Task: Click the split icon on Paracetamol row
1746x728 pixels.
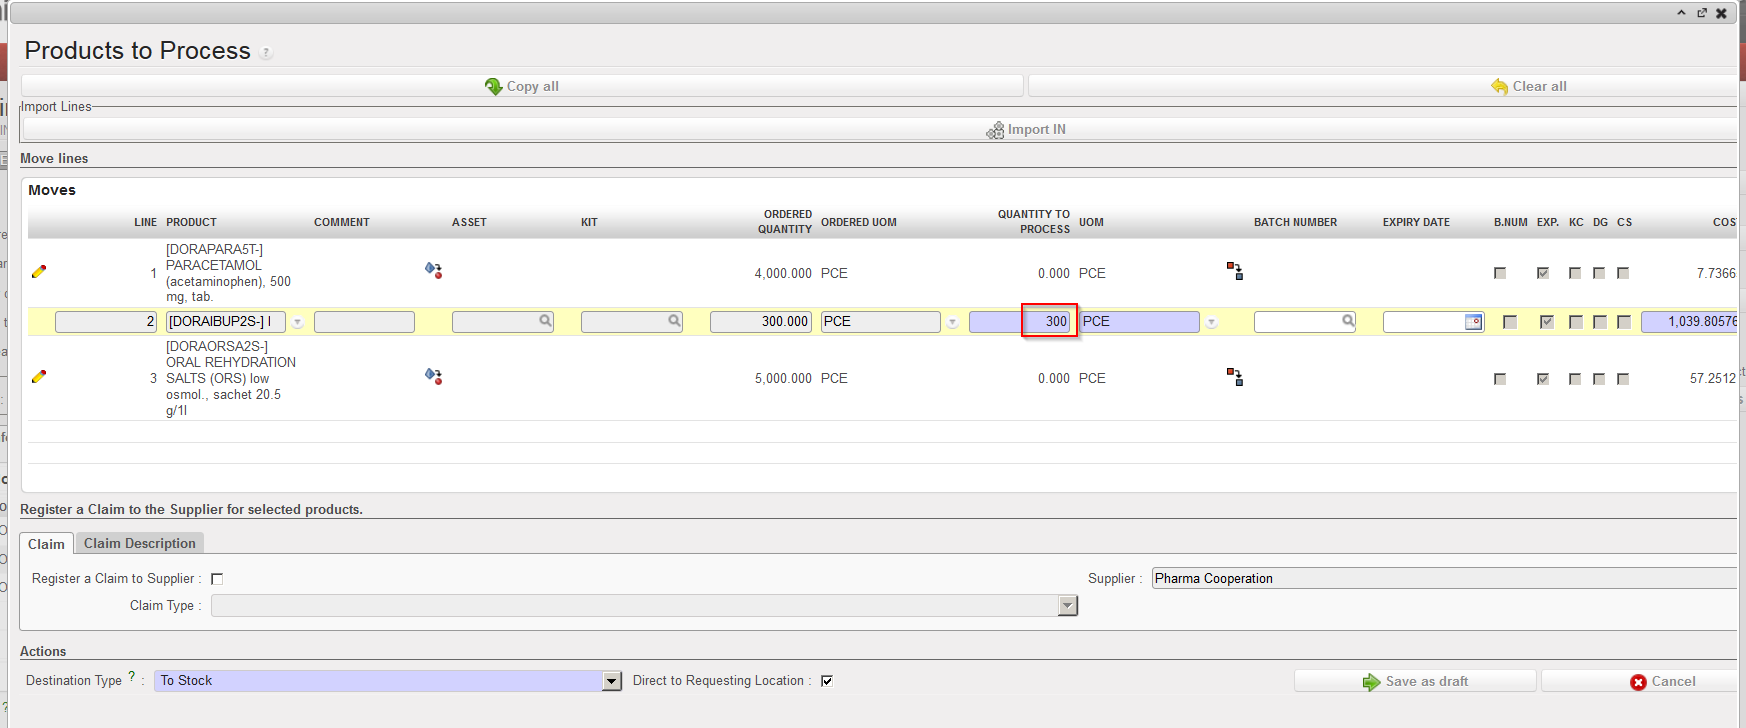Action: coord(1235,271)
